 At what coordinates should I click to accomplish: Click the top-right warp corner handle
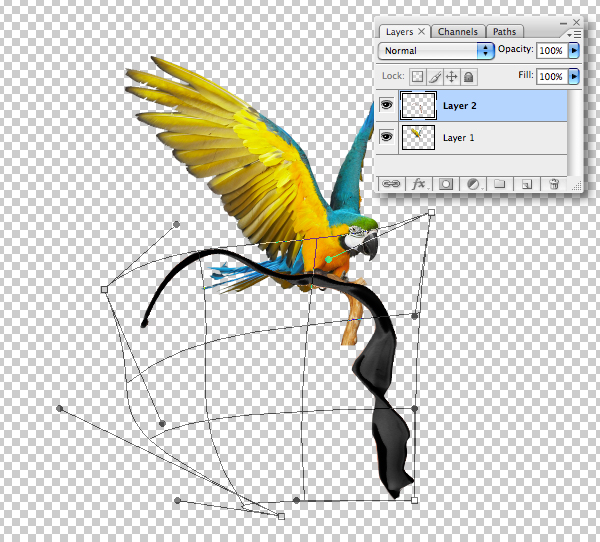[x=431, y=212]
